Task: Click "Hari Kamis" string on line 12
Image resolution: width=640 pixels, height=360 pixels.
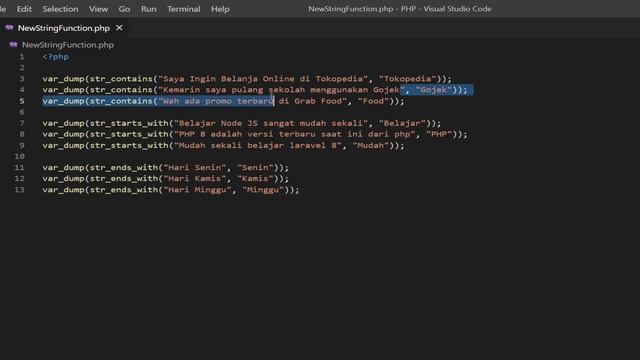Action: pos(195,179)
